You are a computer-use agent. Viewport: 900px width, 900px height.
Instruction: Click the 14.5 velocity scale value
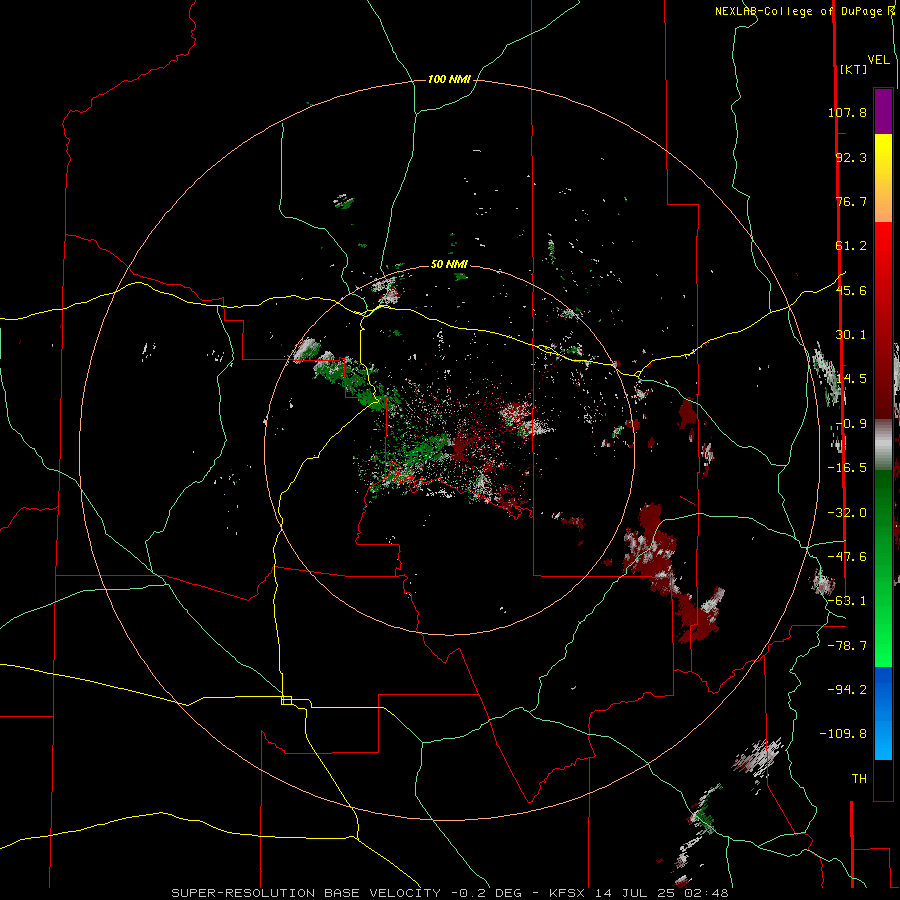(x=851, y=379)
